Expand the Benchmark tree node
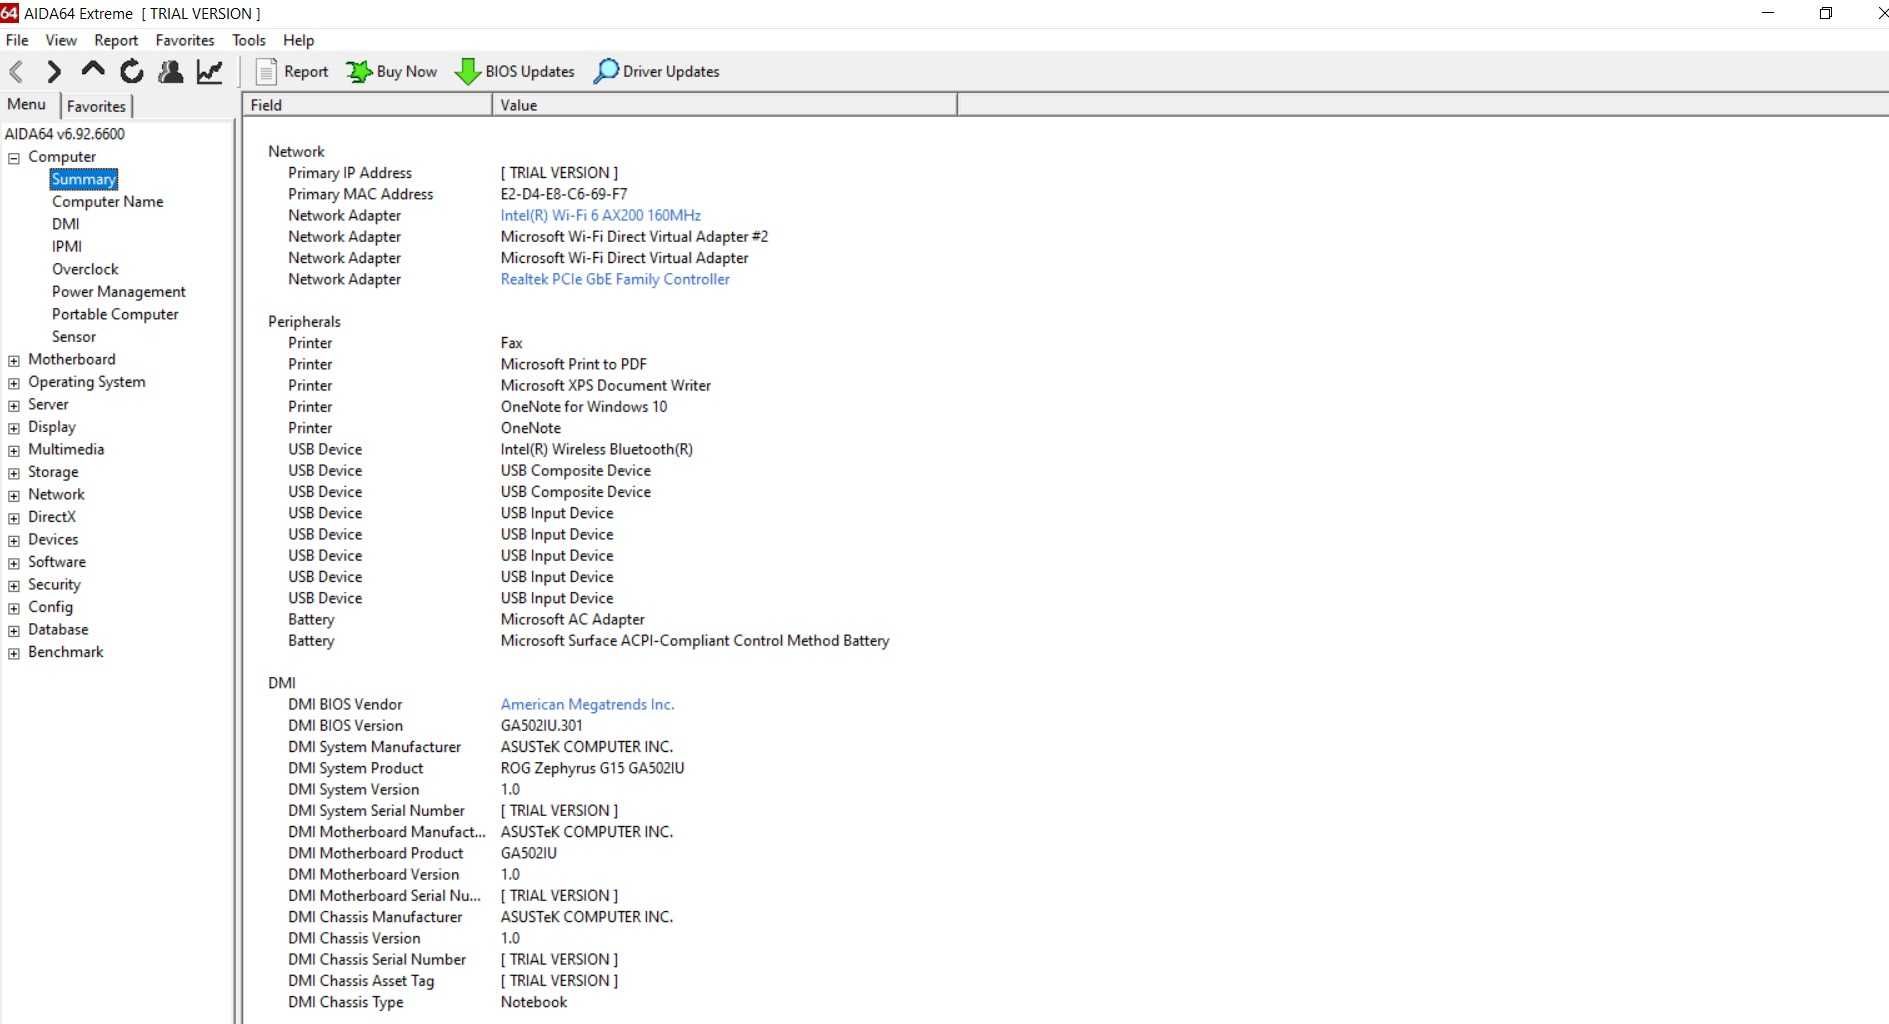The image size is (1889, 1024). point(14,653)
